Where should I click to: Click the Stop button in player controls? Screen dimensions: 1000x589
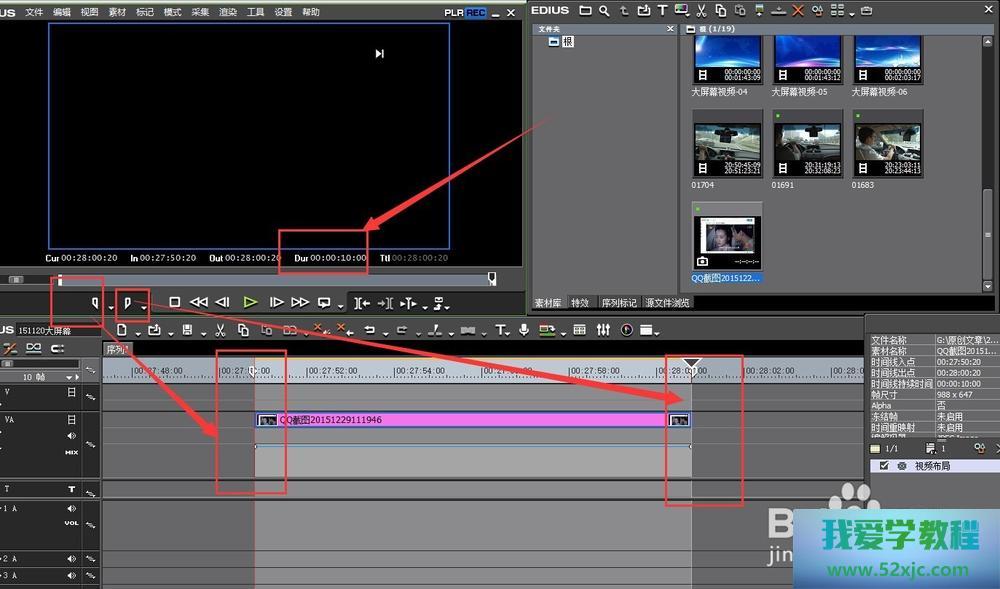coord(175,302)
